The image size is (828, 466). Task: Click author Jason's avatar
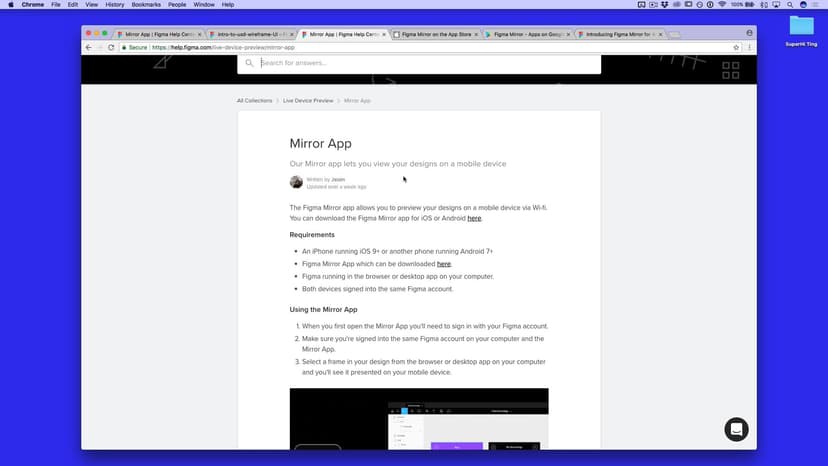[x=296, y=182]
